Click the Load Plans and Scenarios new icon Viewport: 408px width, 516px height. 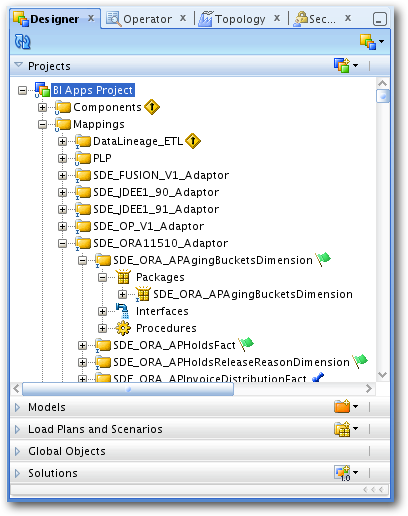pos(342,429)
